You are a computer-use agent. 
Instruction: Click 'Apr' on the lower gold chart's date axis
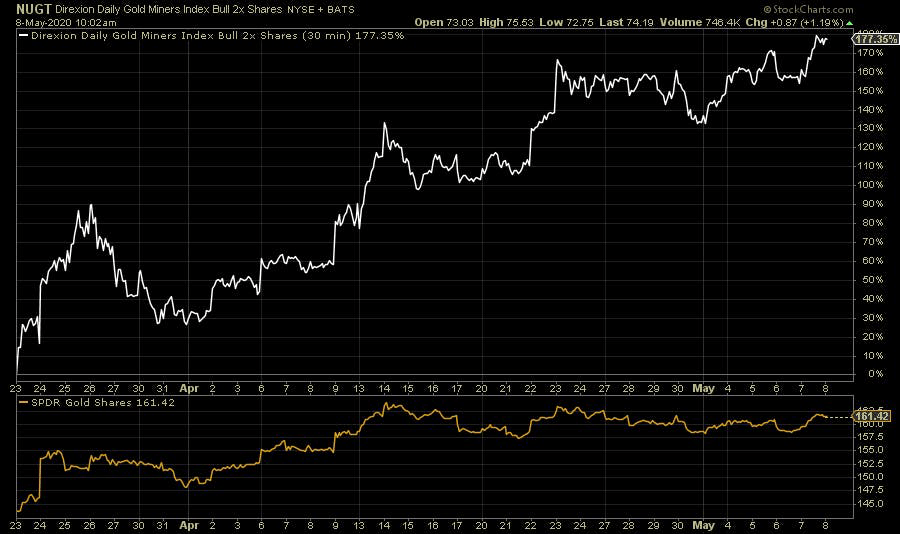189,525
